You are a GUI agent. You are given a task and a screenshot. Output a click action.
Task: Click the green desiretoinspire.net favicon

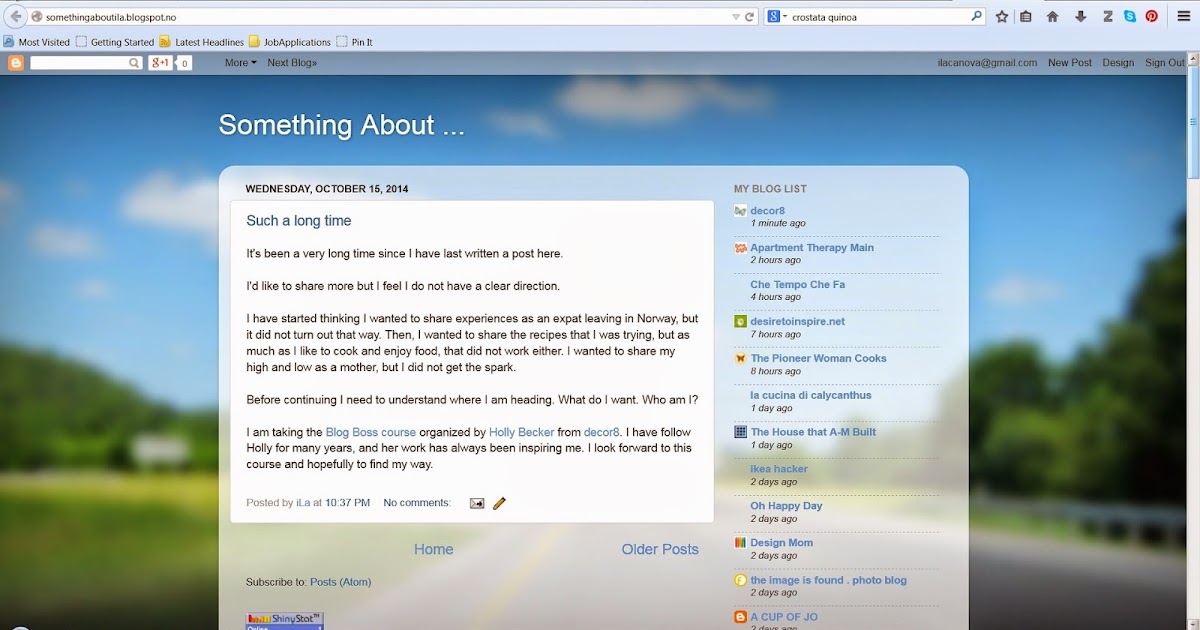coord(740,322)
